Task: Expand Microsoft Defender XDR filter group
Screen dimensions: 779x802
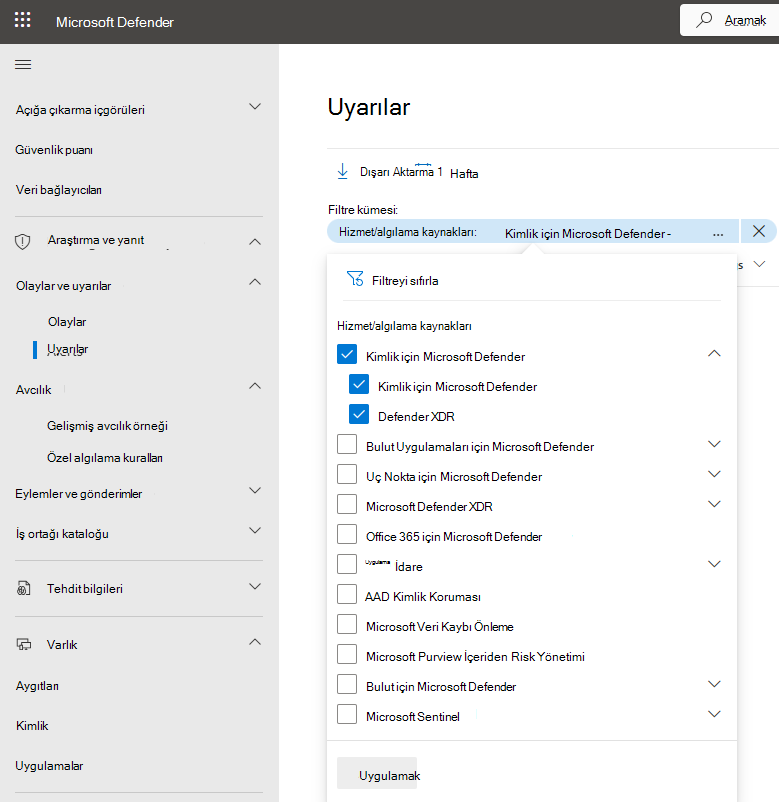Action: click(714, 504)
